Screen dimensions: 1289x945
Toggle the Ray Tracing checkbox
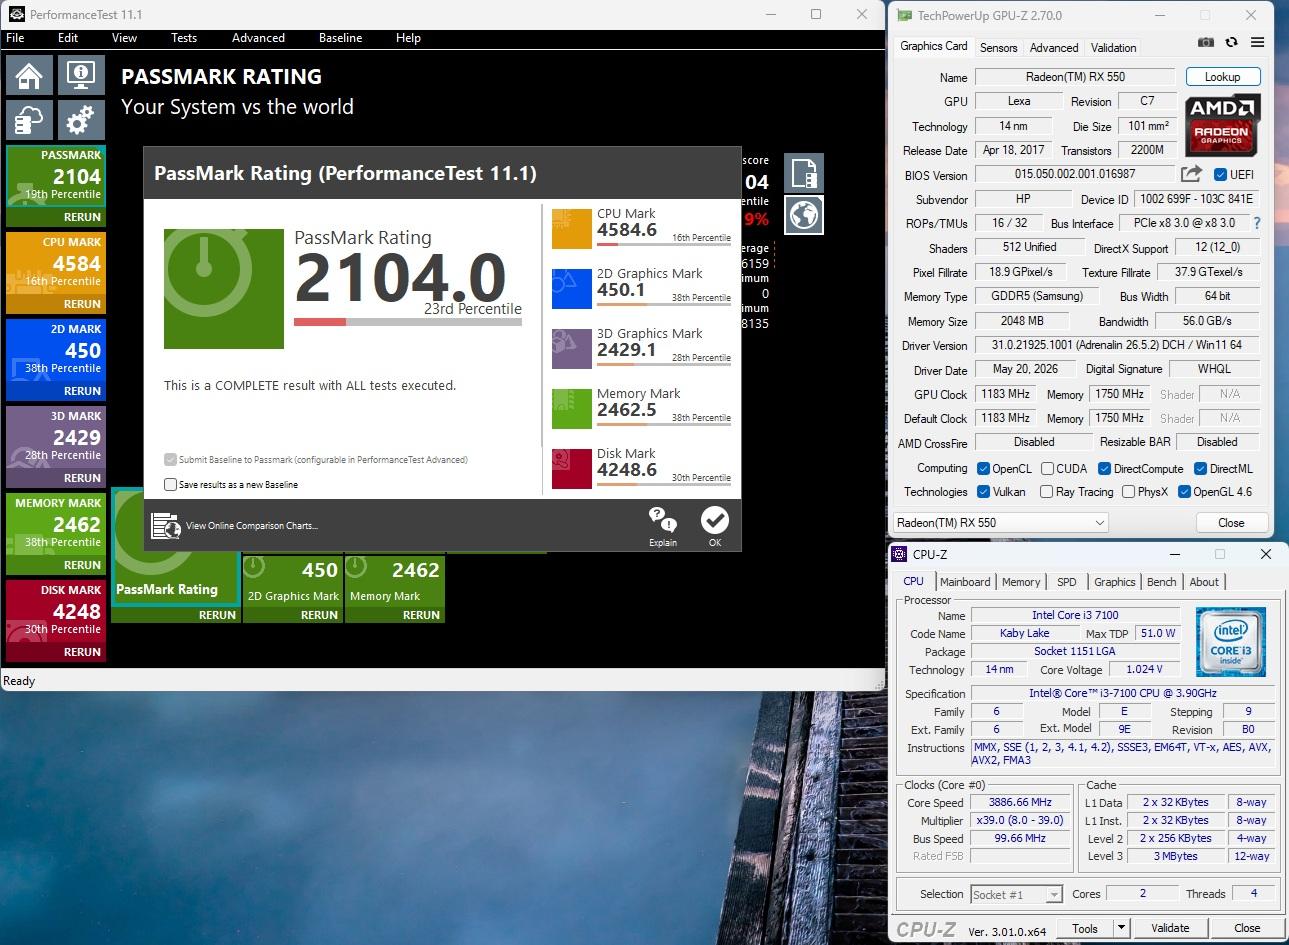(x=1046, y=492)
